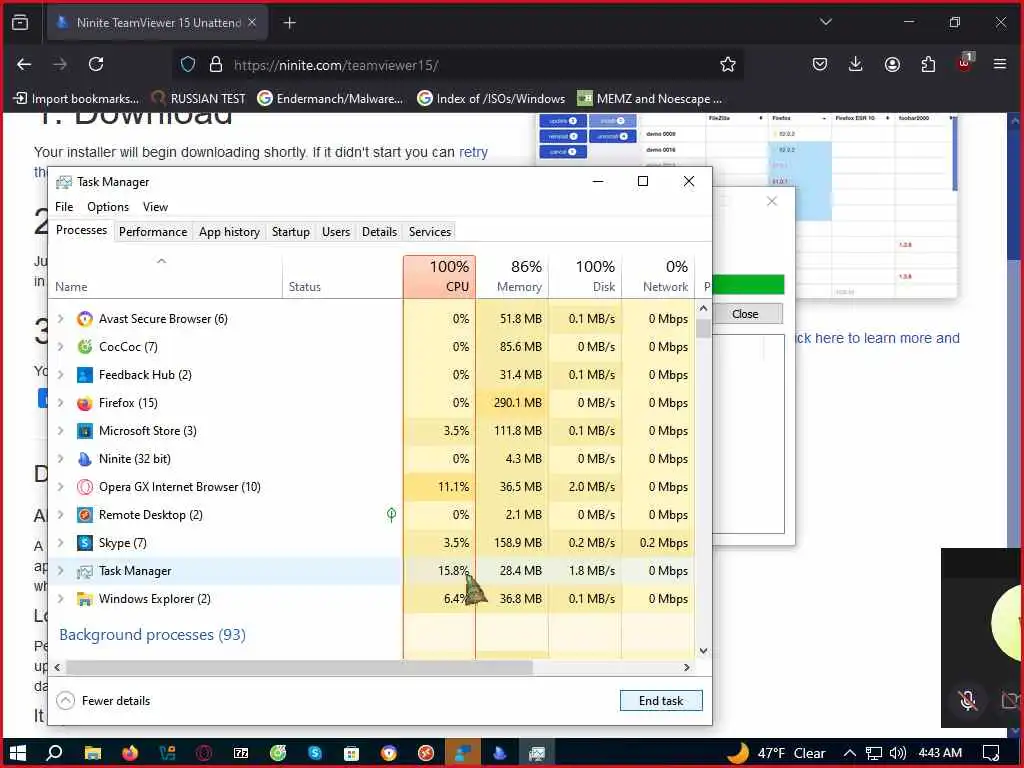Expand Feedback Hub process group
The width and height of the screenshot is (1024, 768).
[x=61, y=375]
